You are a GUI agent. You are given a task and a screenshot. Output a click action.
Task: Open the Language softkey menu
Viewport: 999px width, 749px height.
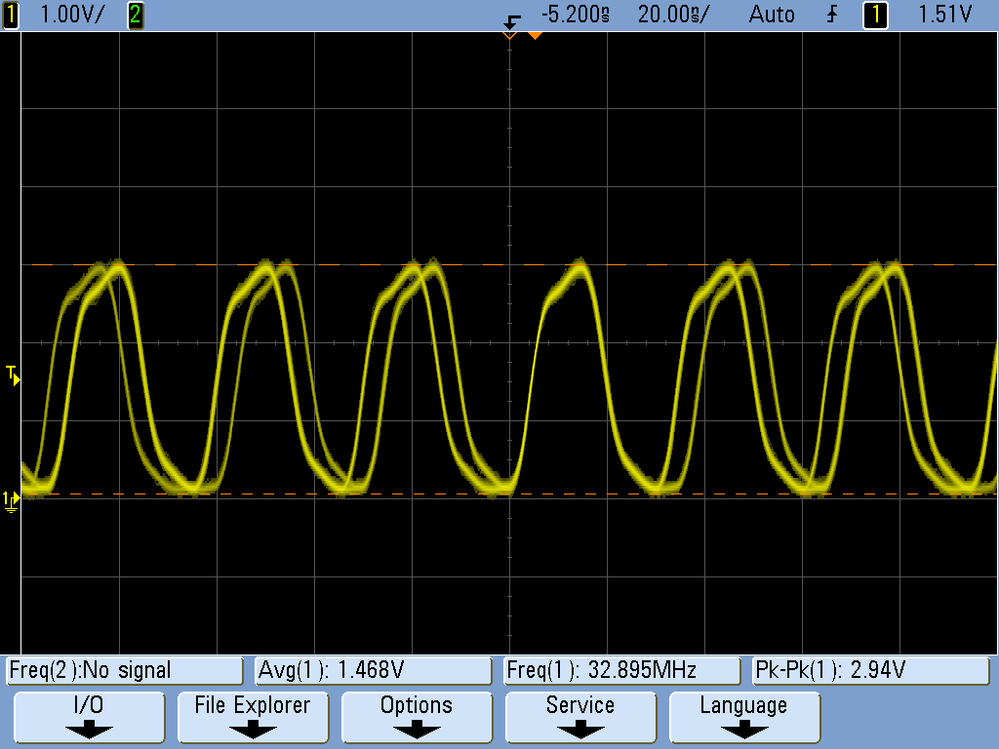(744, 718)
